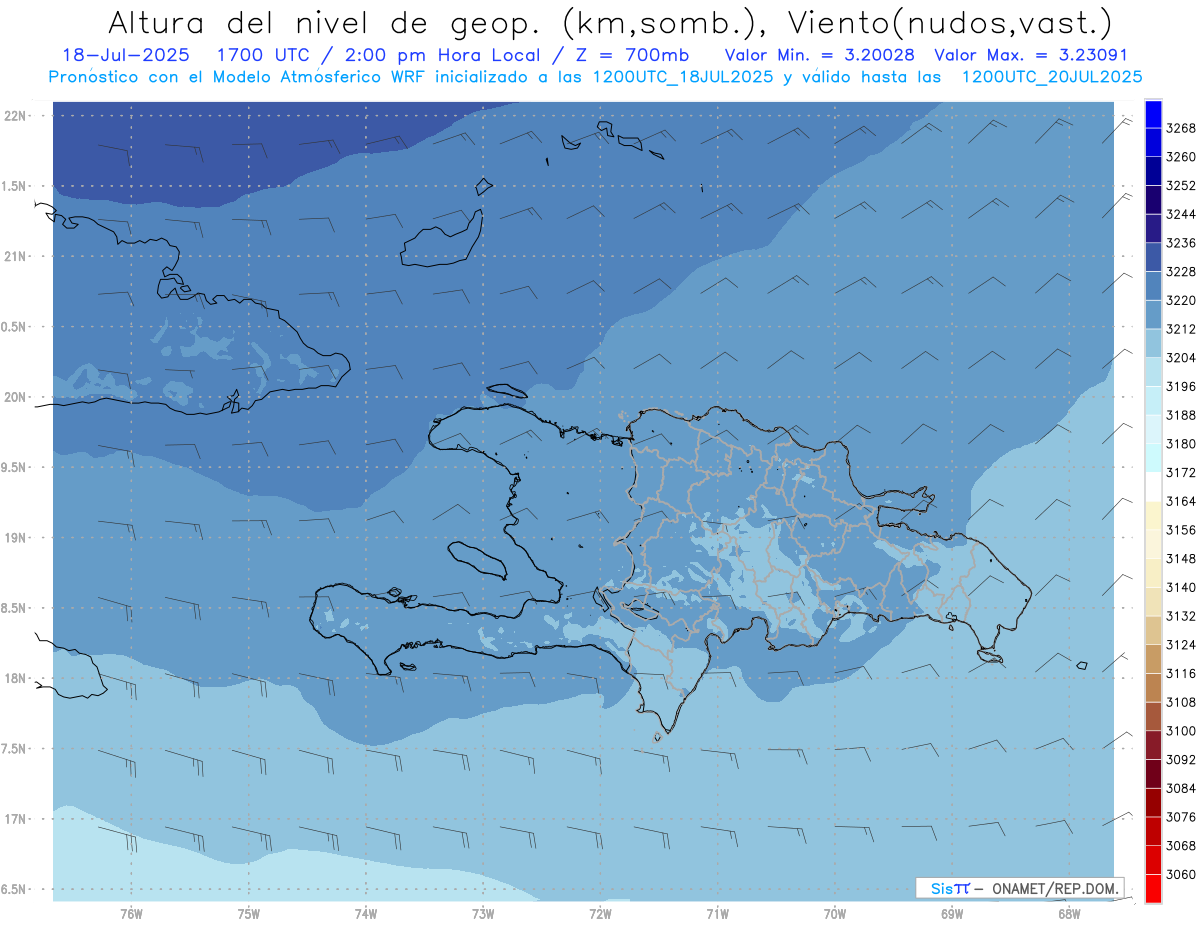Click the legend swatch between 3212 and 3204
Image resolution: width=1200 pixels, height=927 pixels.
[x=1152, y=343]
